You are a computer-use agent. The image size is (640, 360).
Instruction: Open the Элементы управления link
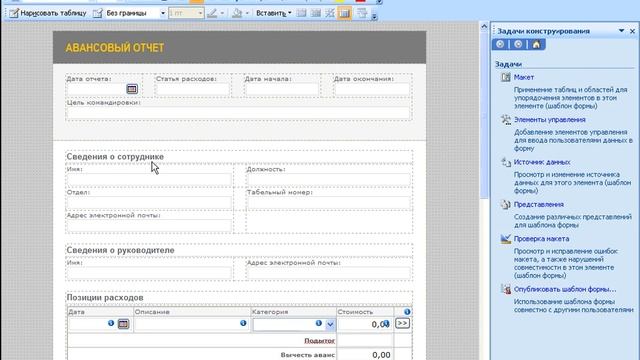(x=549, y=120)
